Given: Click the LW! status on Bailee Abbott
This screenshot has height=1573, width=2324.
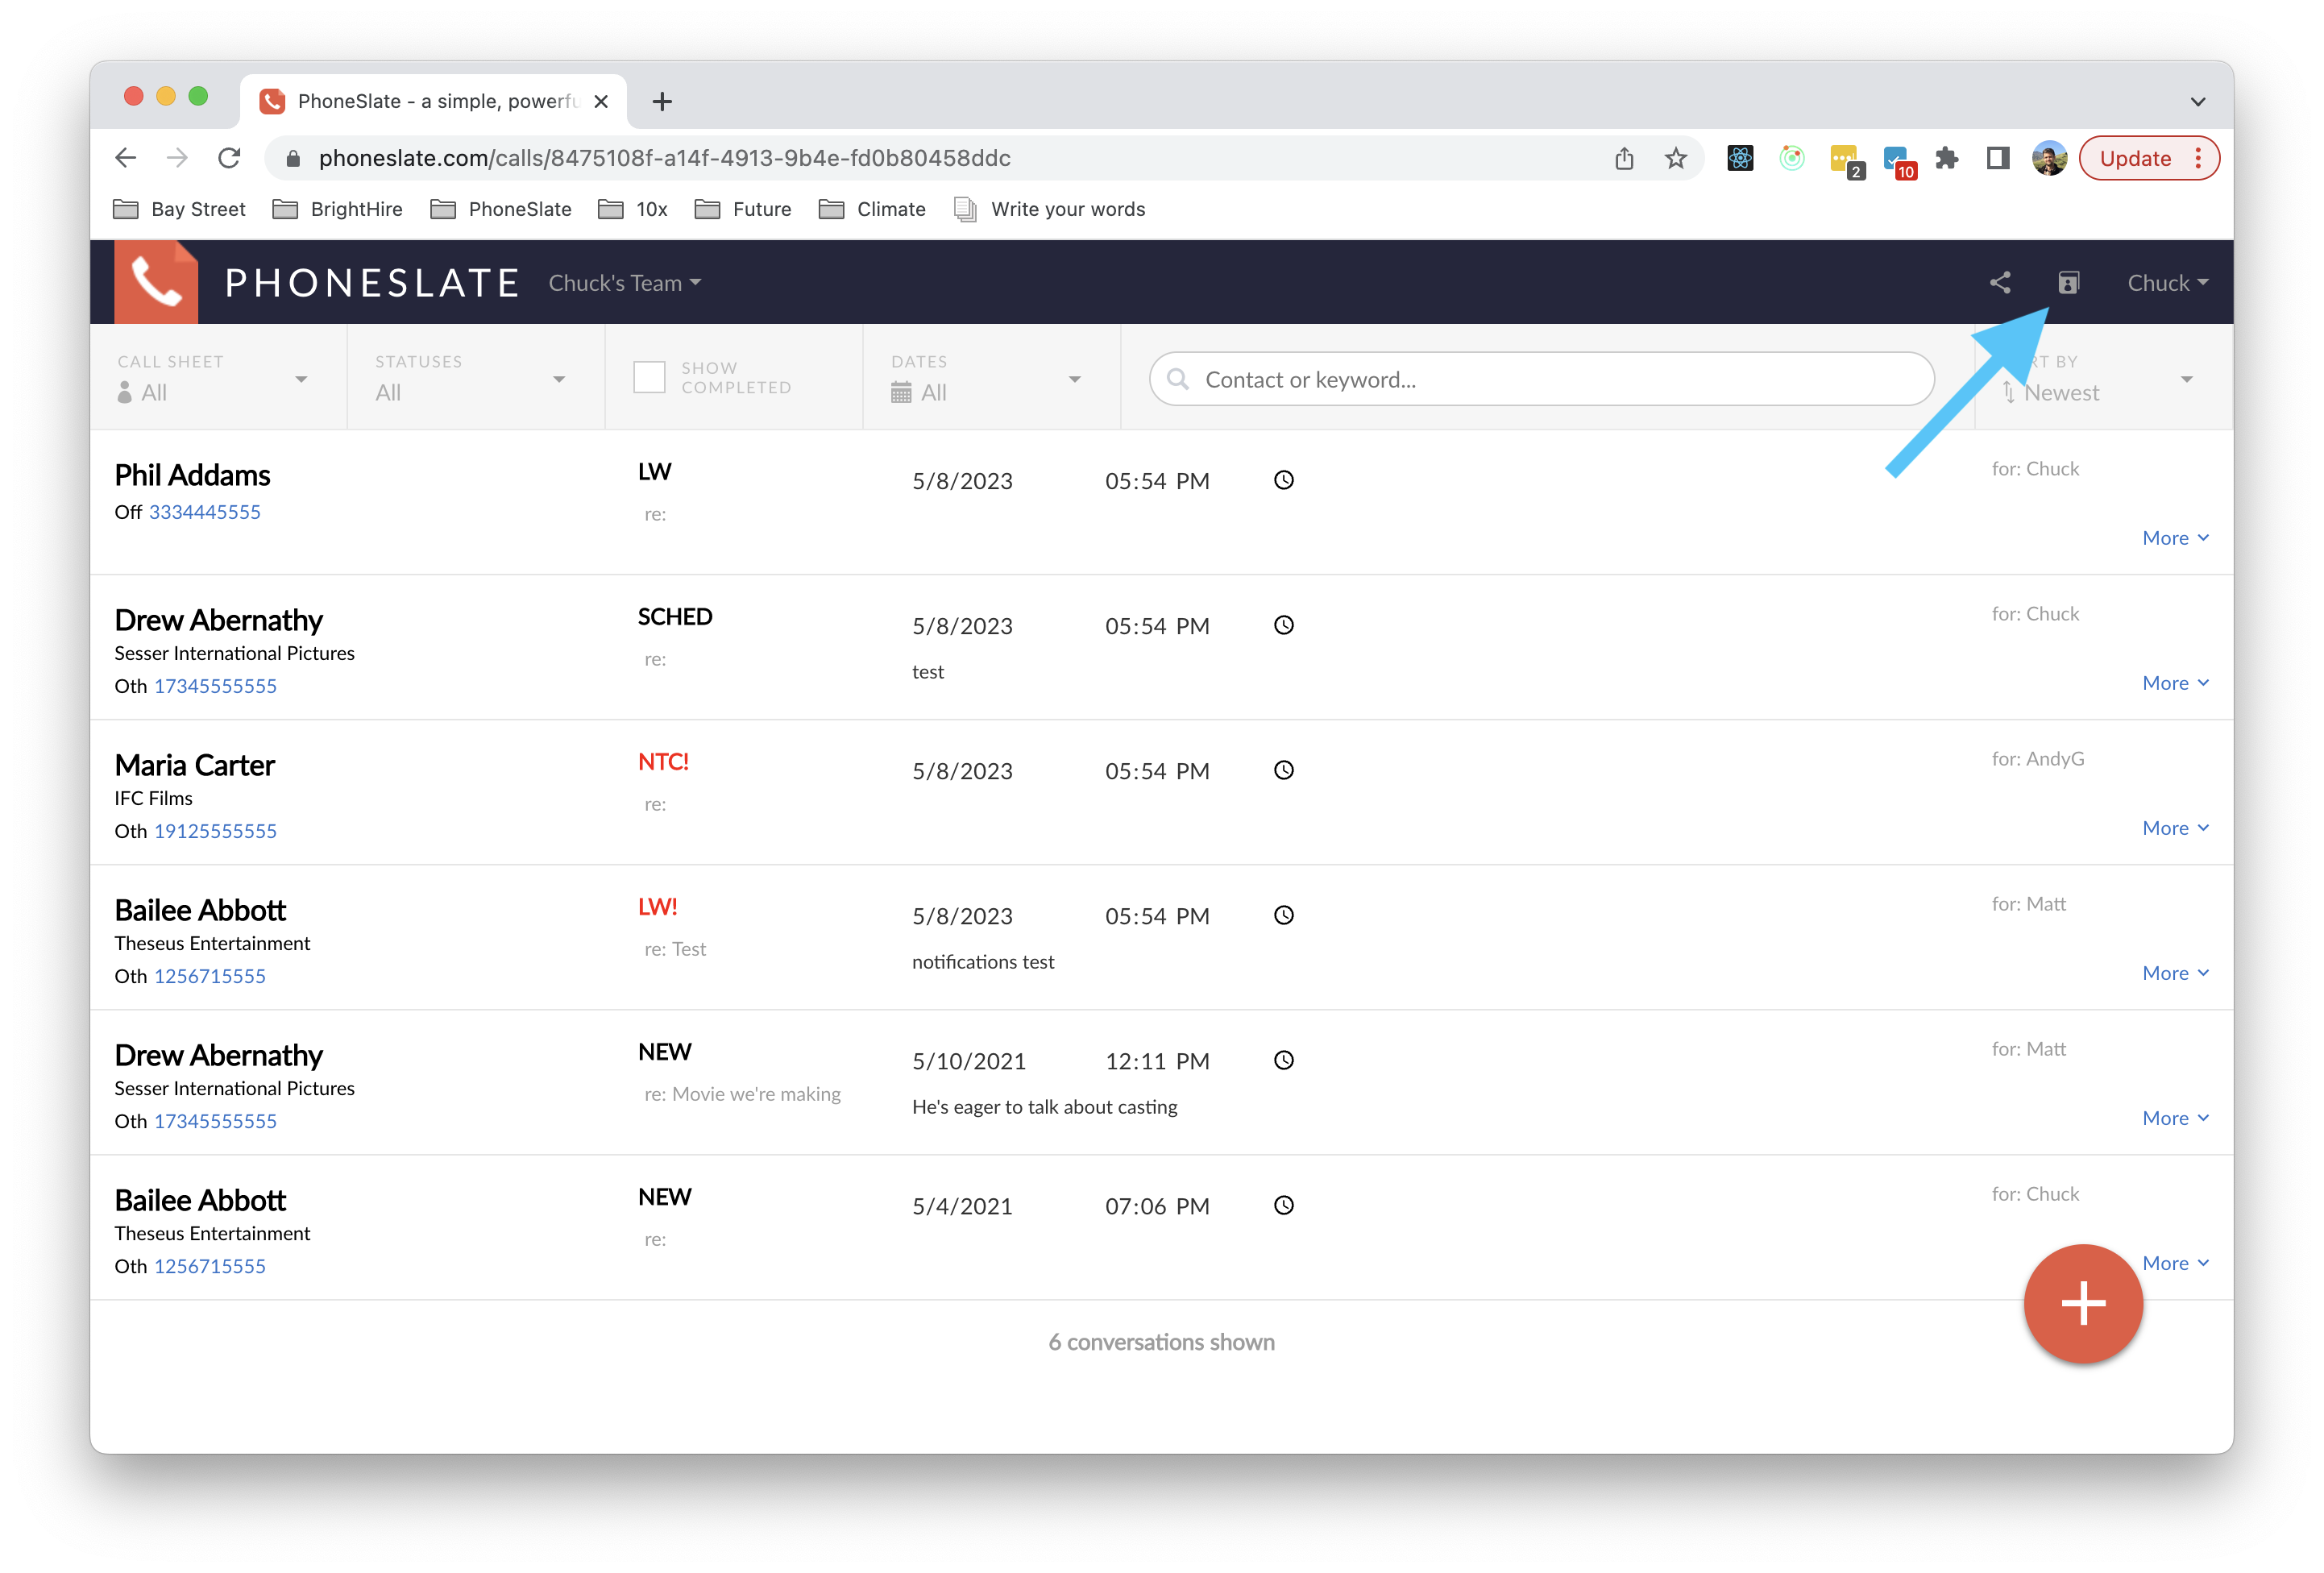Looking at the screenshot, I should click(x=658, y=907).
